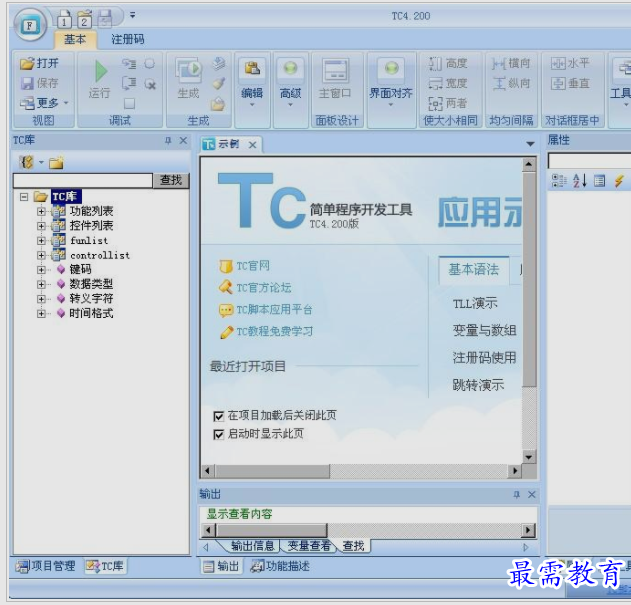Click the output panel horizontal scrollbar thumb

coord(272,530)
